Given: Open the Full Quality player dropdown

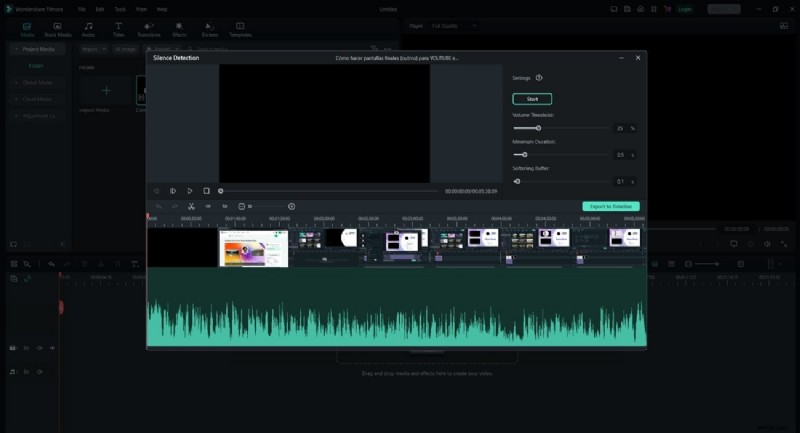Looking at the screenshot, I should 454,26.
